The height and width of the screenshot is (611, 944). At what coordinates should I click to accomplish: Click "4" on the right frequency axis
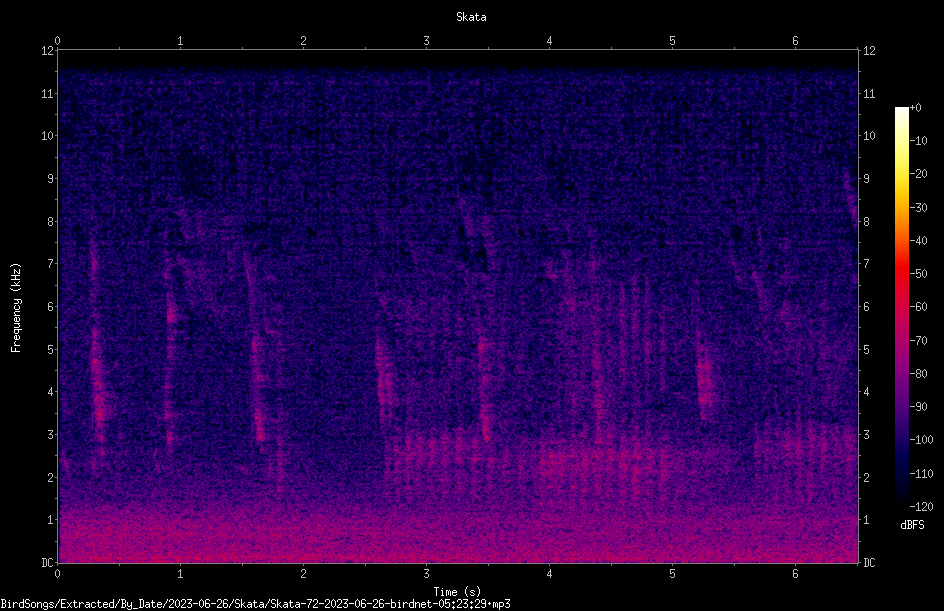click(x=866, y=392)
